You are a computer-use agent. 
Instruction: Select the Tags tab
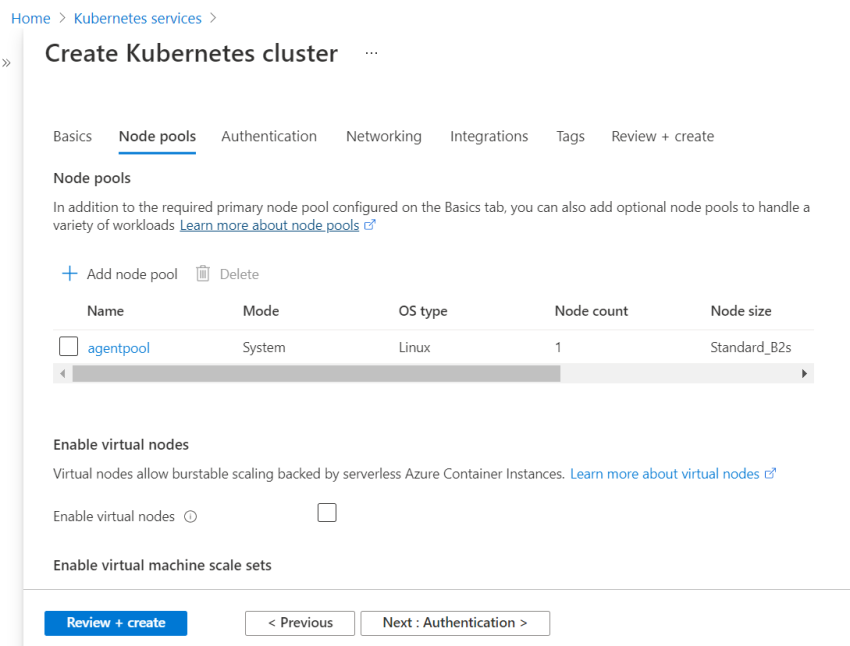pyautogui.click(x=570, y=136)
